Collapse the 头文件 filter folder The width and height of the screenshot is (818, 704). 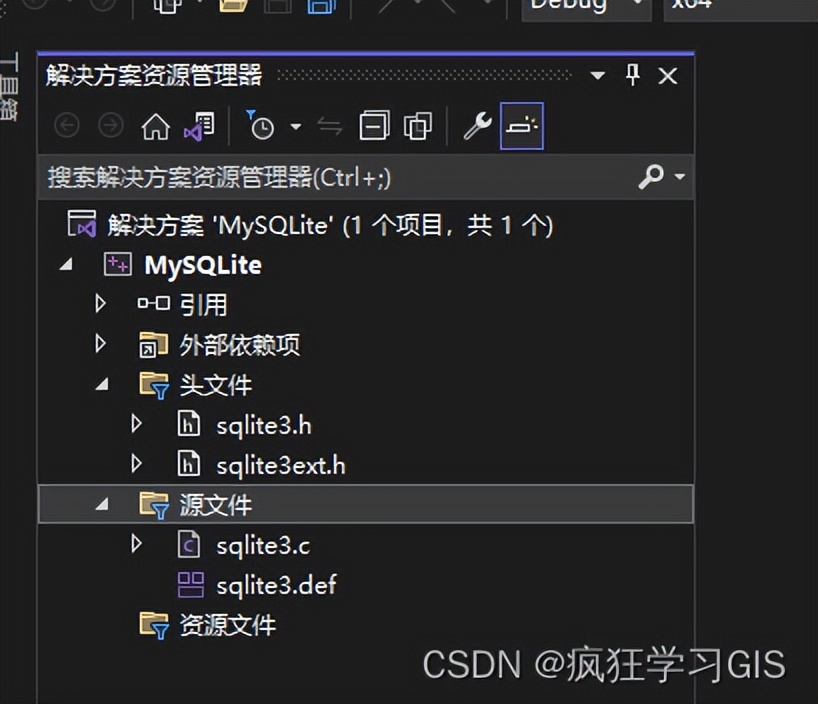(x=102, y=385)
